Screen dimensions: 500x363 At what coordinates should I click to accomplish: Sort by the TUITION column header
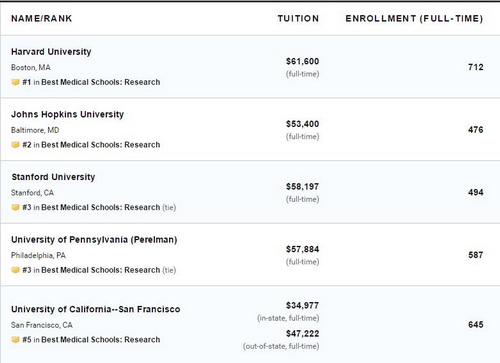(298, 19)
